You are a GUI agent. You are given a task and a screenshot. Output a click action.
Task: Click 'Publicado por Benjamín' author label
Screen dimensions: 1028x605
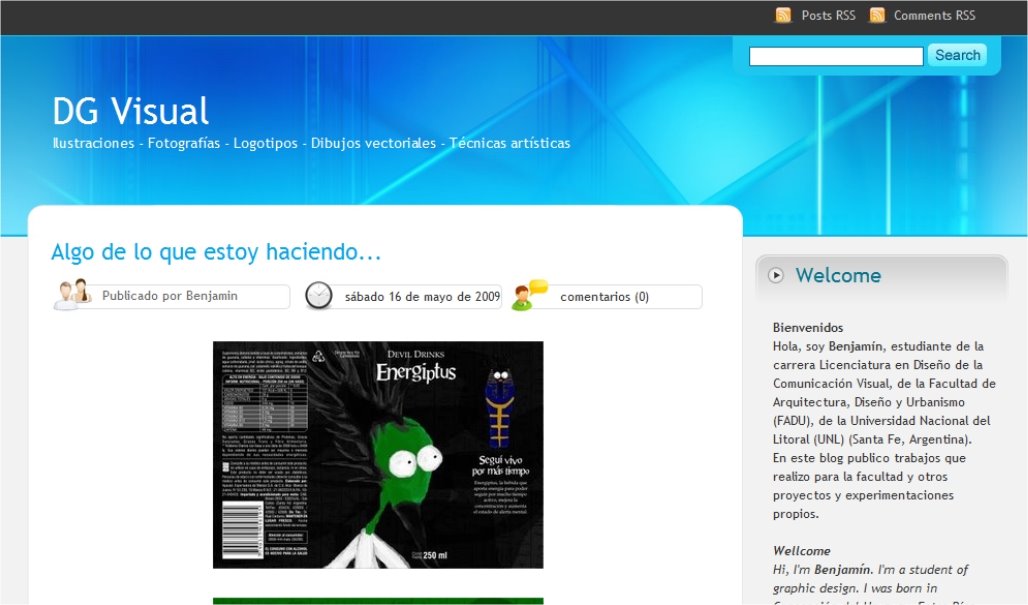tap(170, 296)
